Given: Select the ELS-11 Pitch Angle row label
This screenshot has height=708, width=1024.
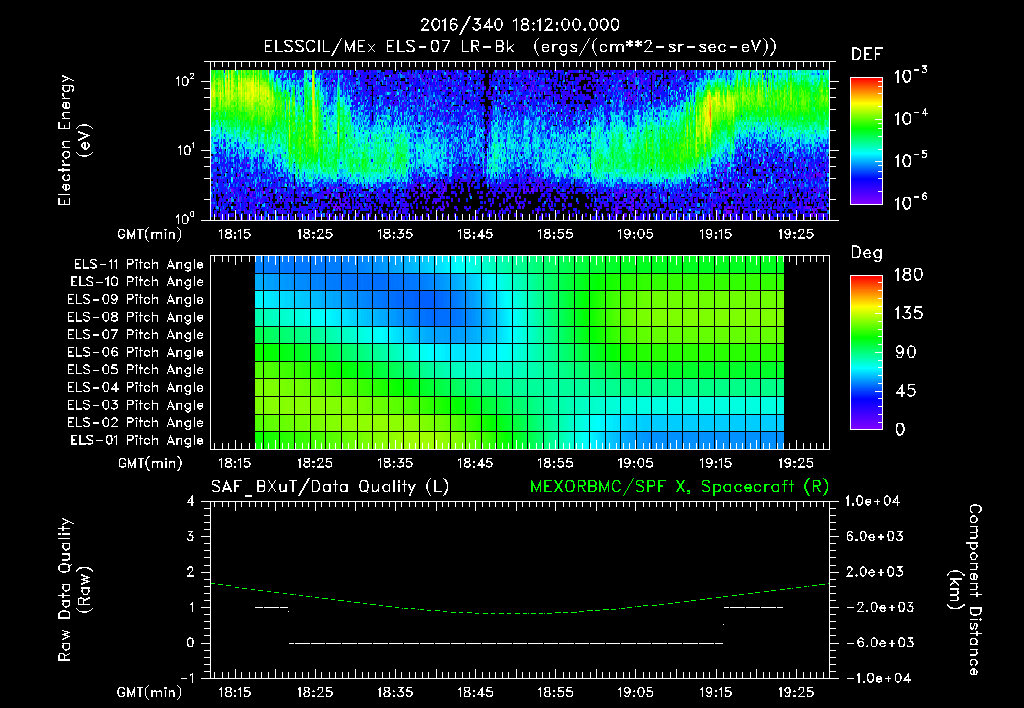Looking at the screenshot, I should 138,265.
